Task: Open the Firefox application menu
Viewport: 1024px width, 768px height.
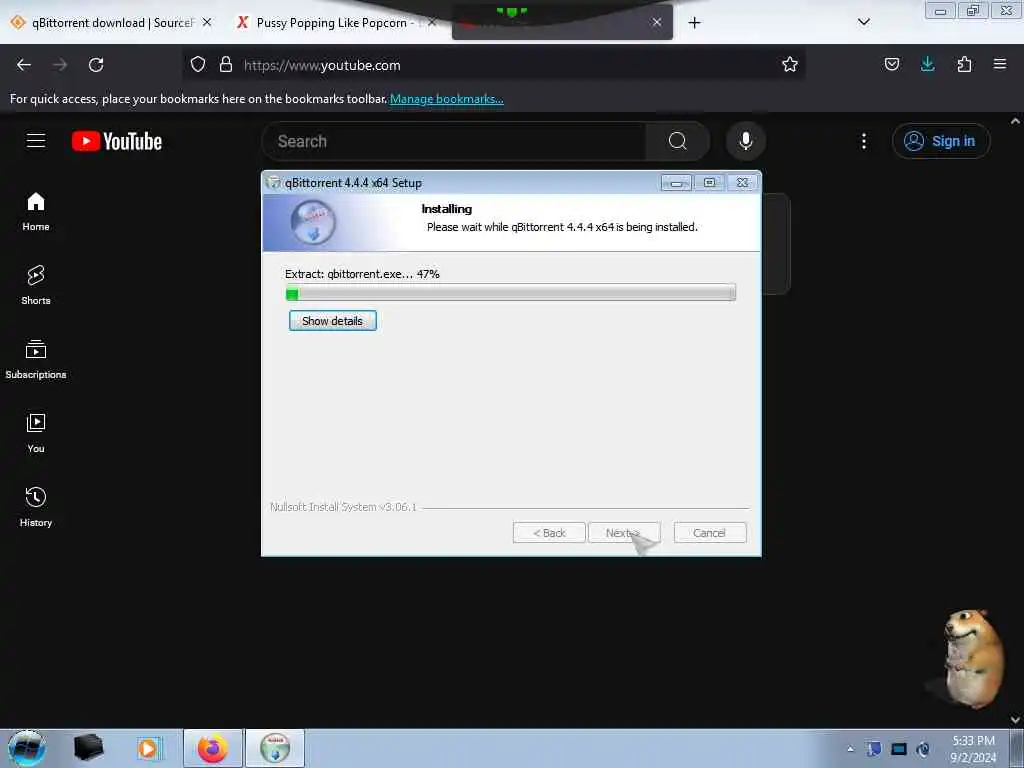Action: coord(1000,64)
